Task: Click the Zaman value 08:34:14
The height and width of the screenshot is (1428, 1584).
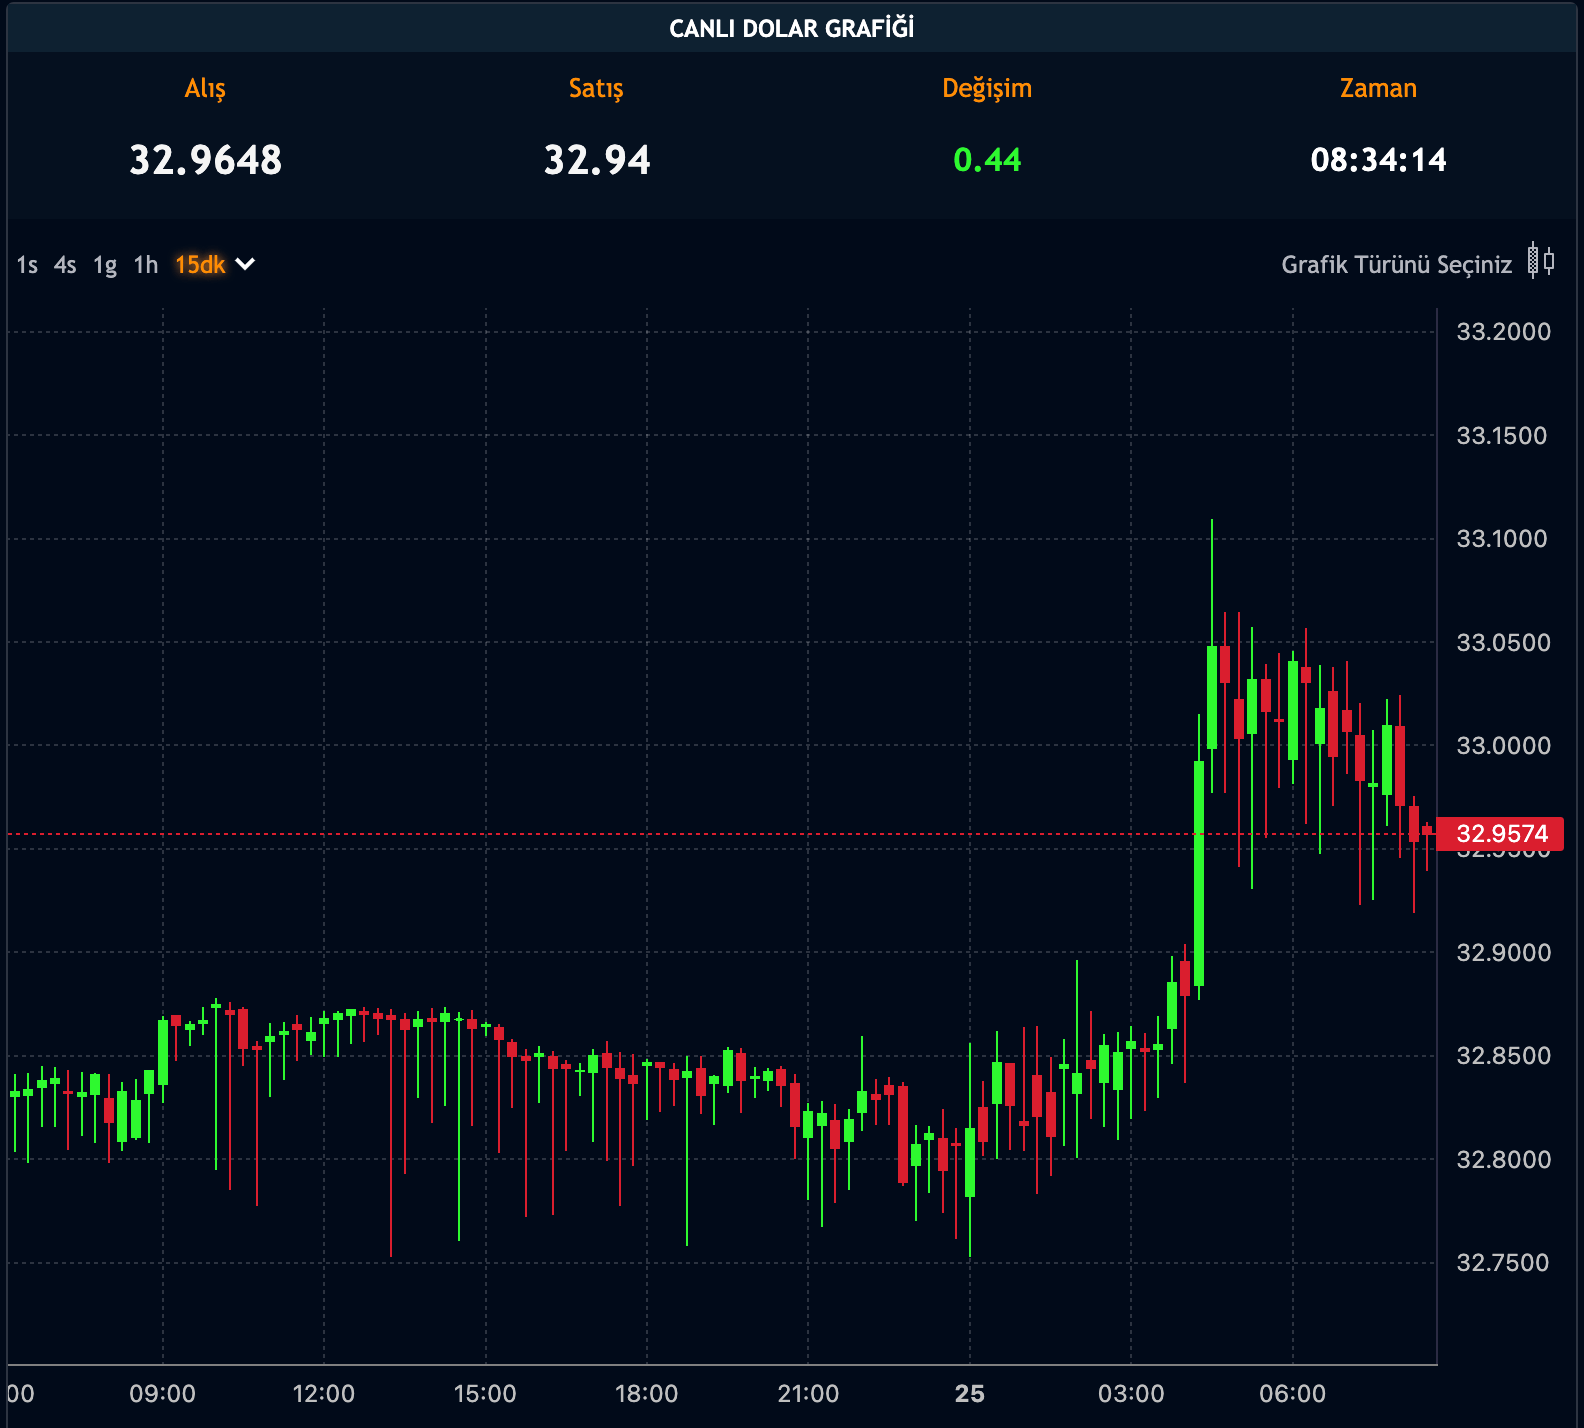Action: pos(1378,160)
